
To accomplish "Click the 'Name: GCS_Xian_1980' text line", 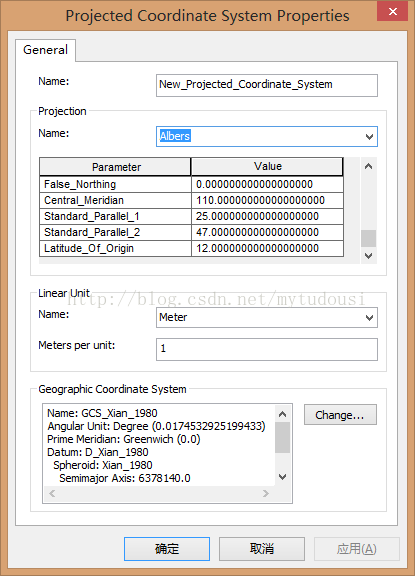I will tap(102, 413).
